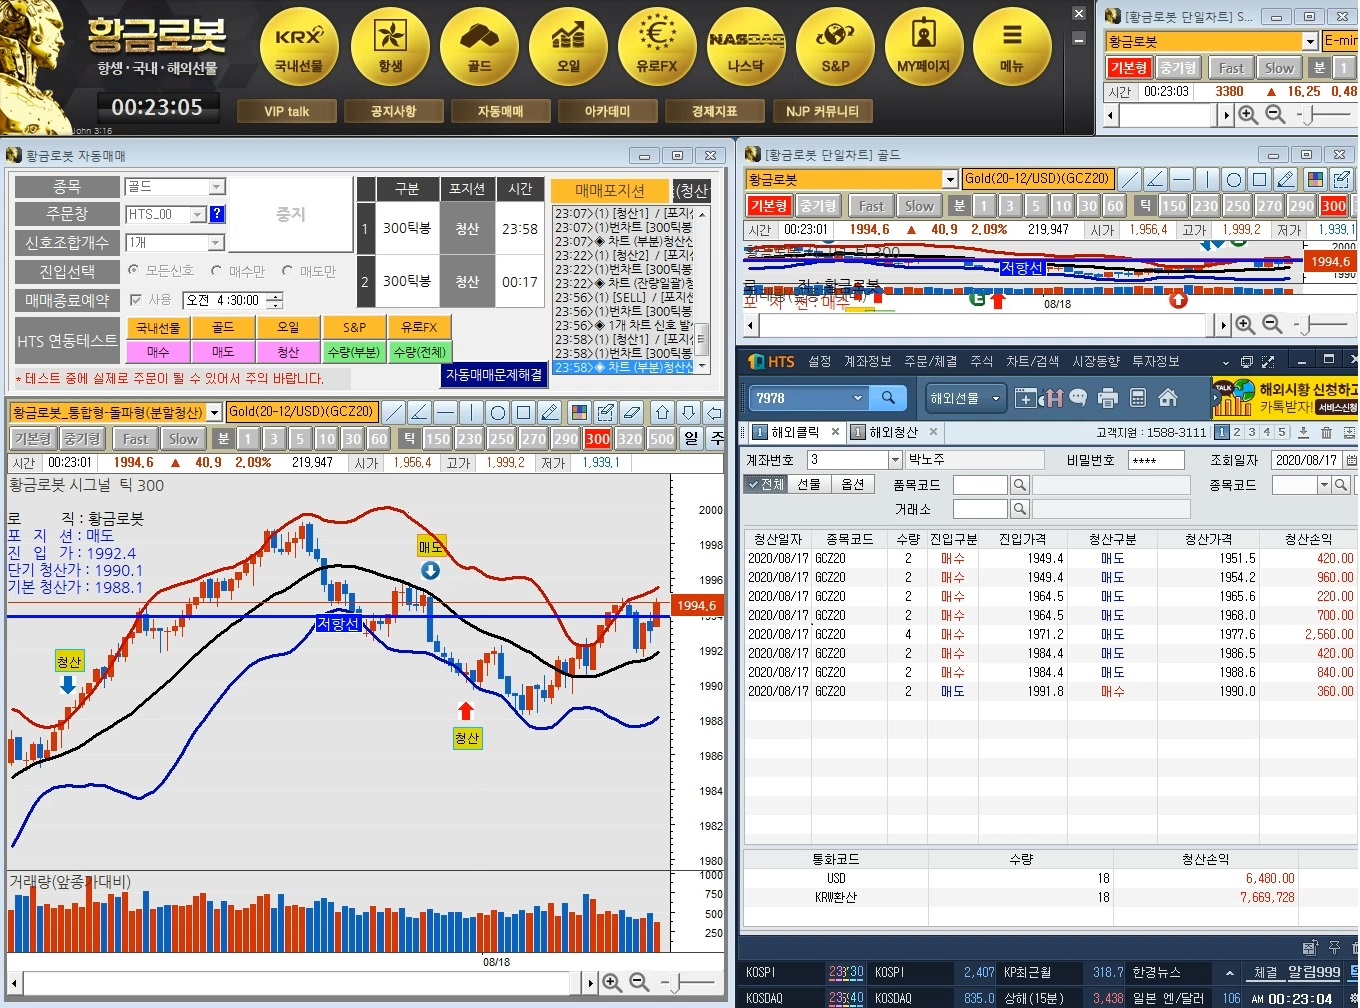This screenshot has width=1360, height=1008.
Task: Toggle the 사용 checkbox for 매매종료예약
Action: click(x=136, y=299)
